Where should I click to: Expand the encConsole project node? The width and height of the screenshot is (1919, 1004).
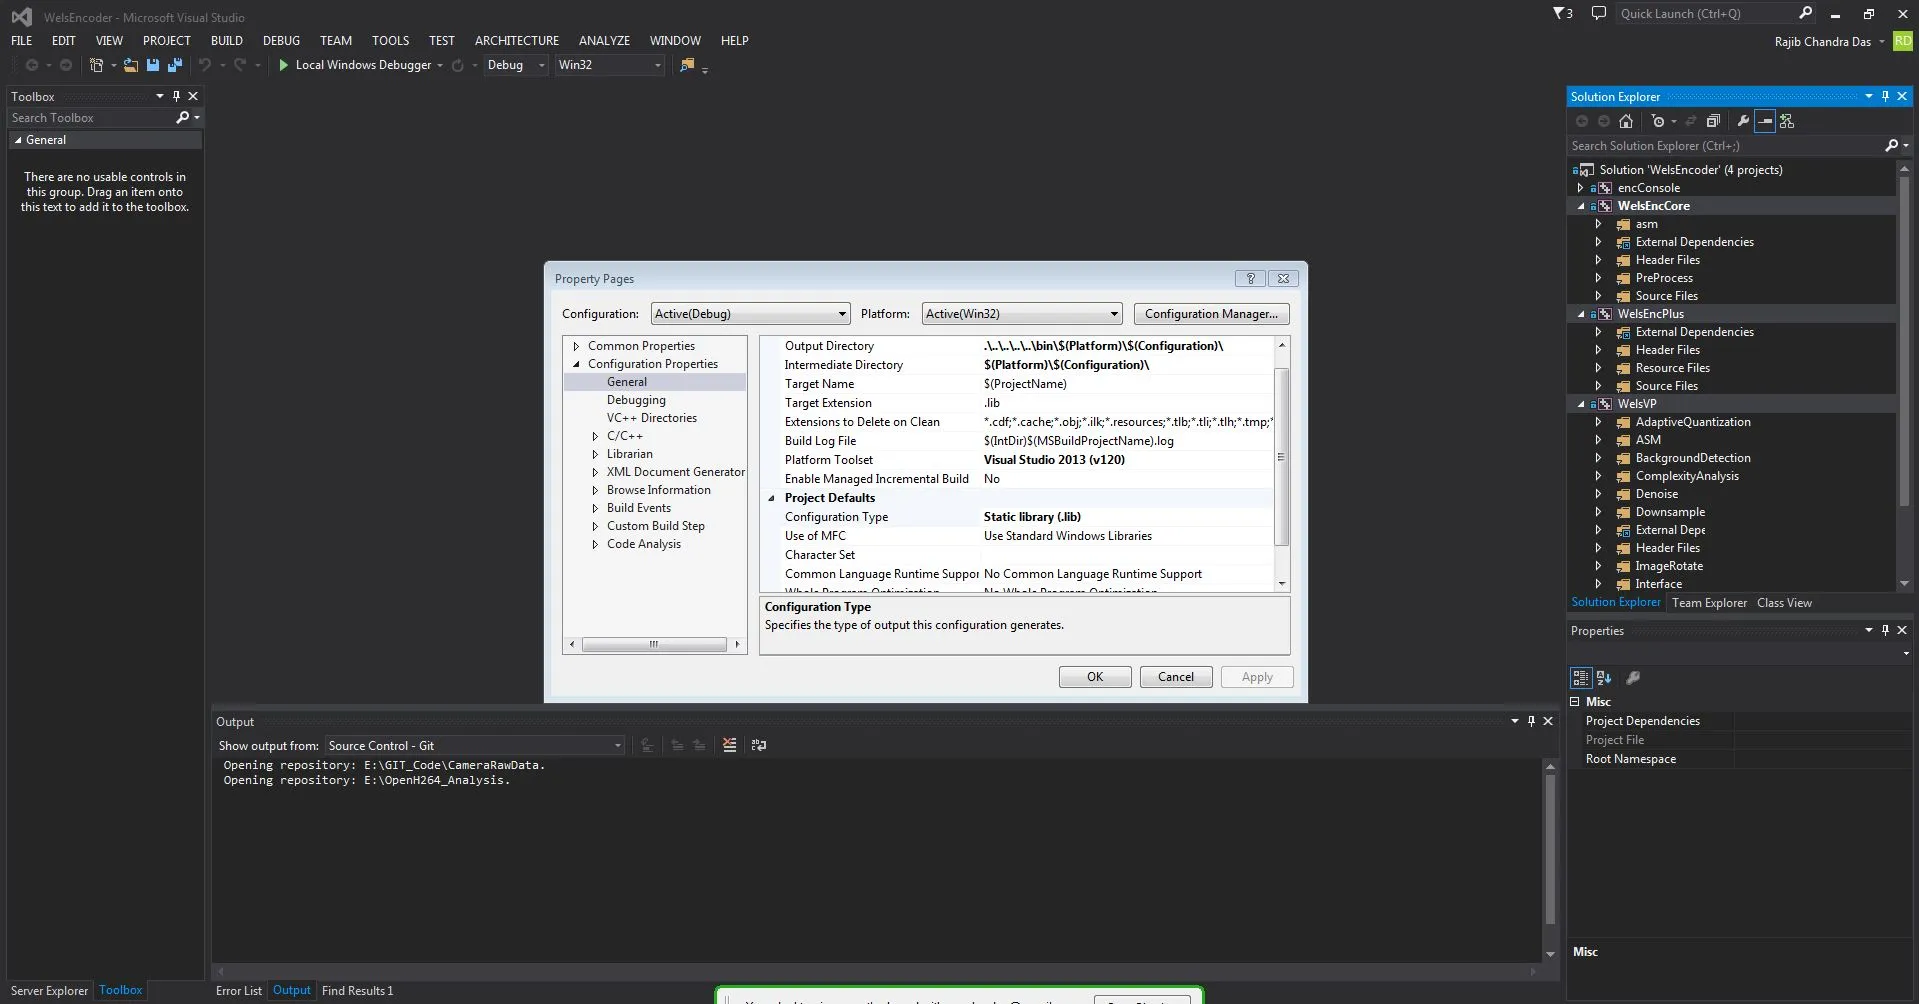(1580, 188)
